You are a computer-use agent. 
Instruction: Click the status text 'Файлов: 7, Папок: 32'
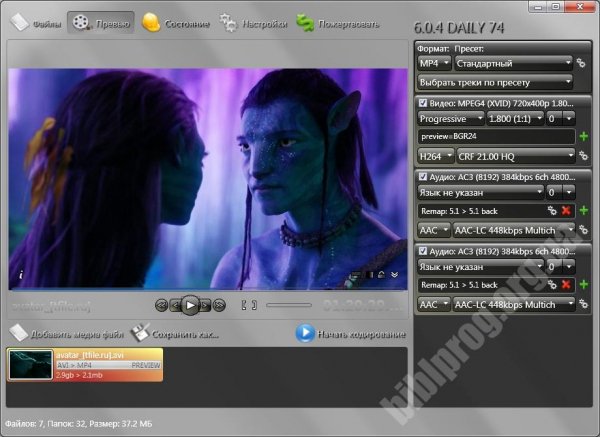[x=45, y=424]
